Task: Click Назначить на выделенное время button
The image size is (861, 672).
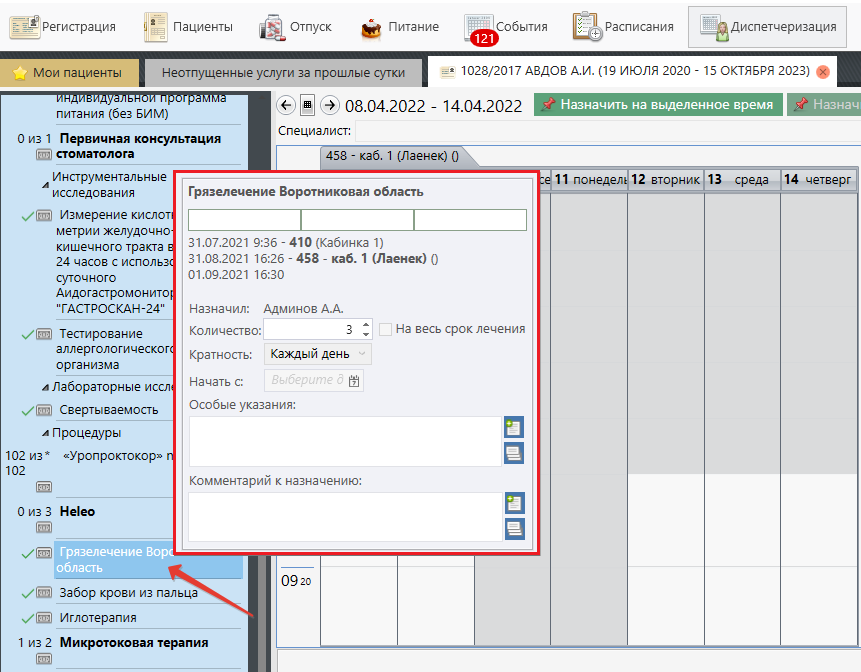Action: [x=657, y=104]
